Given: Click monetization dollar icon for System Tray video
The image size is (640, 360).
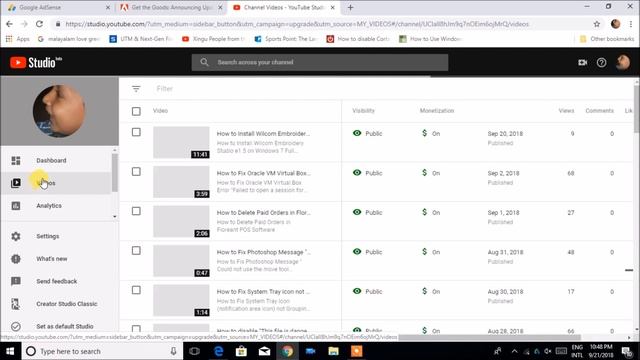Looking at the screenshot, I should tap(424, 291).
